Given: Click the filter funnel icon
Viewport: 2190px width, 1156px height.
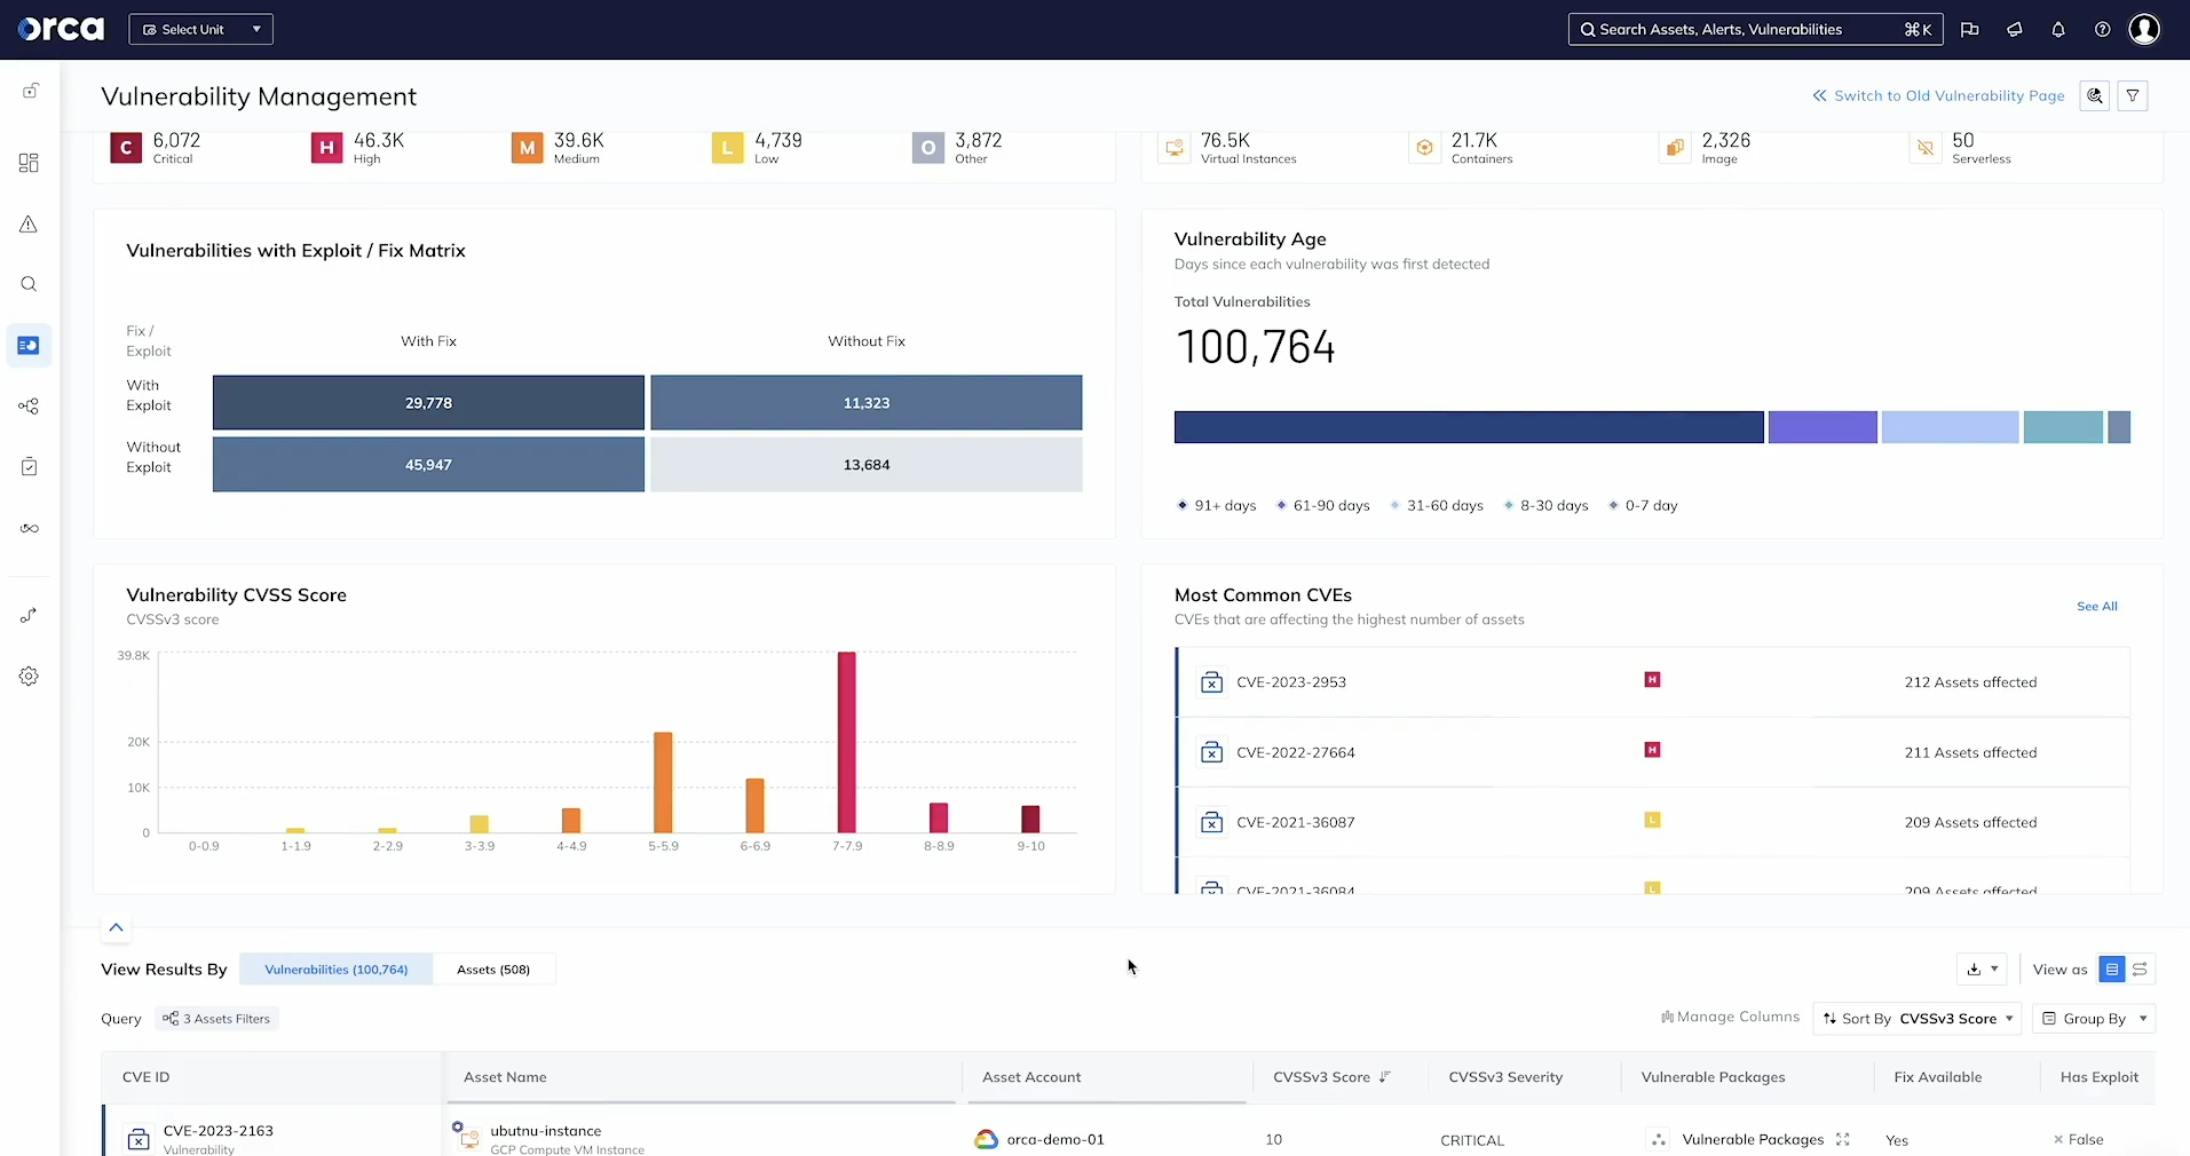Looking at the screenshot, I should [x=2132, y=96].
